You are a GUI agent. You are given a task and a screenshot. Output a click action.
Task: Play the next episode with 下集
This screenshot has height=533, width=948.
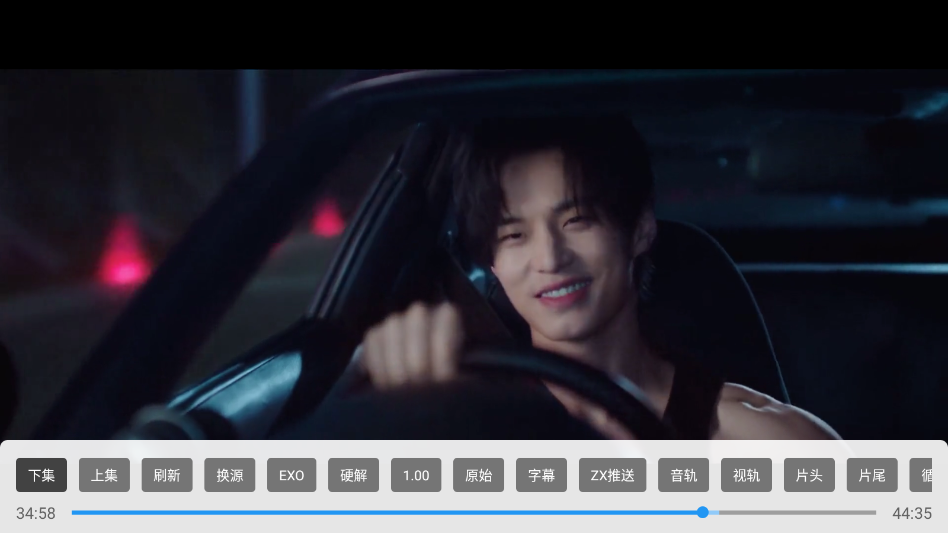point(42,475)
